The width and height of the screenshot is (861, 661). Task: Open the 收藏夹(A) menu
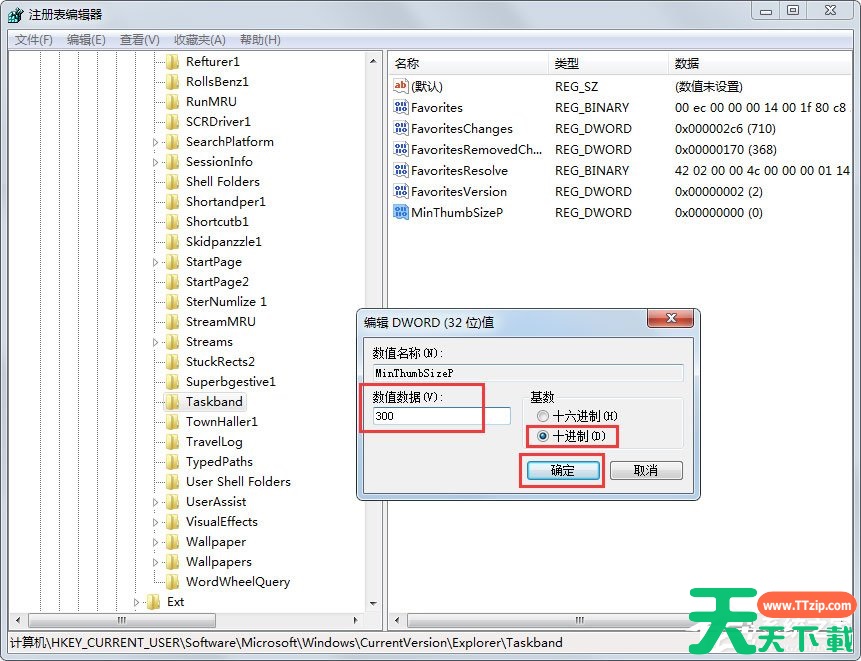pos(200,40)
